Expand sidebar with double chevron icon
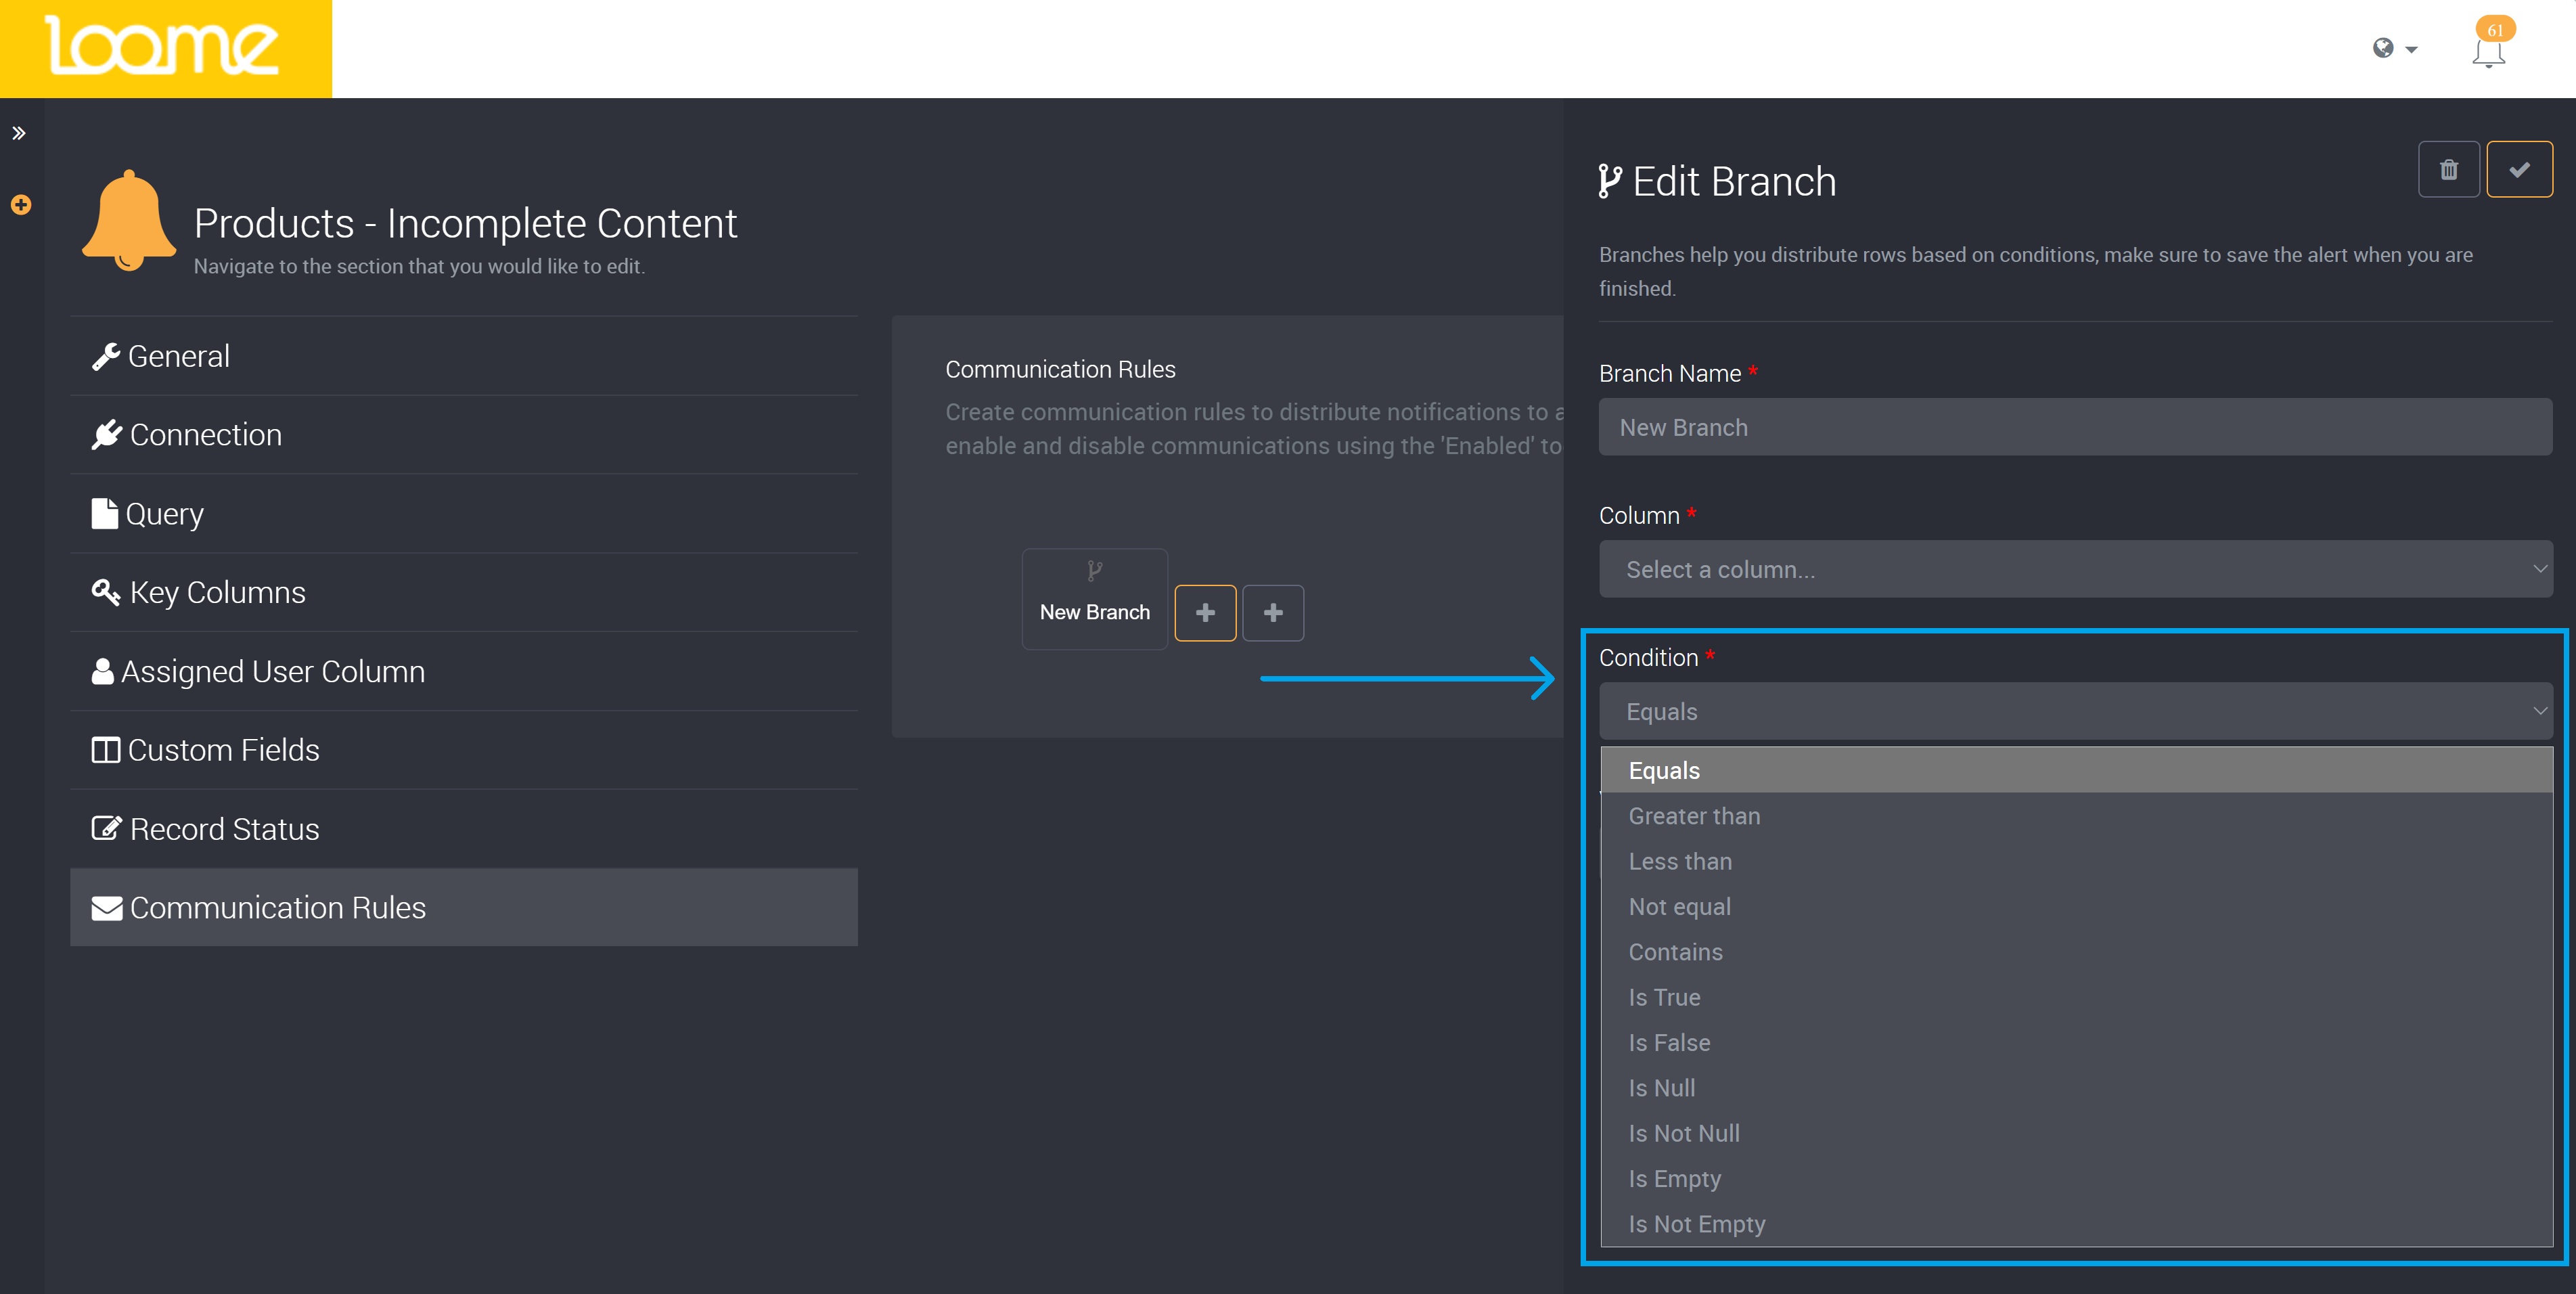This screenshot has width=2576, height=1294. [19, 133]
